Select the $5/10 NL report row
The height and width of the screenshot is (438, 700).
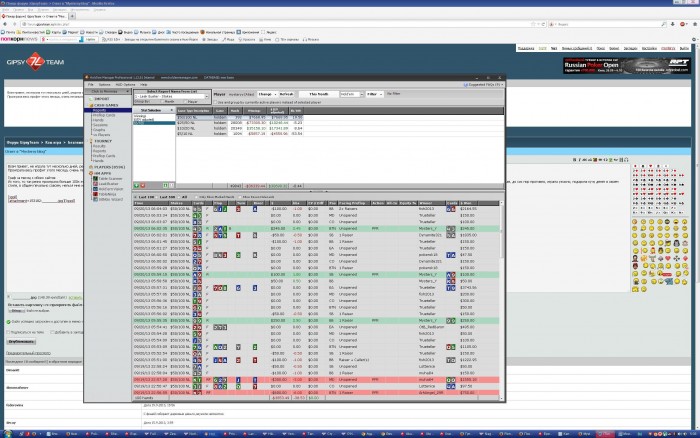[240, 133]
